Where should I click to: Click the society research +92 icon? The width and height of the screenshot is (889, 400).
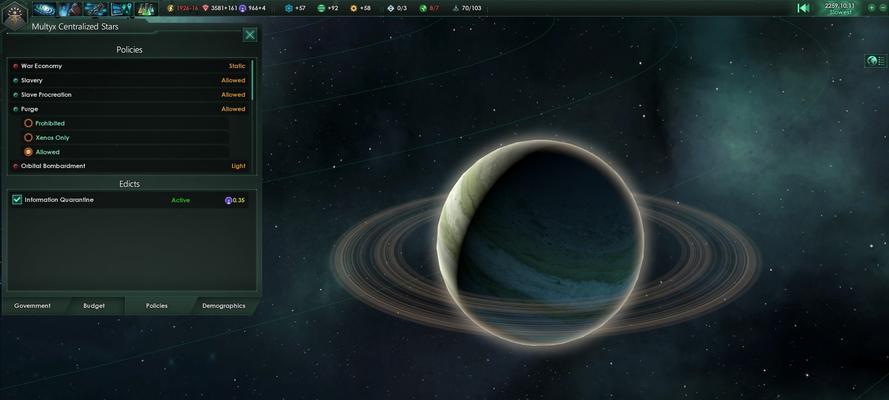(321, 8)
